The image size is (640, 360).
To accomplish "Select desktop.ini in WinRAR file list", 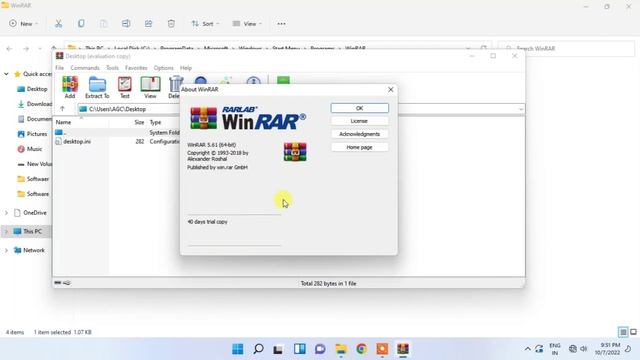I will point(77,142).
